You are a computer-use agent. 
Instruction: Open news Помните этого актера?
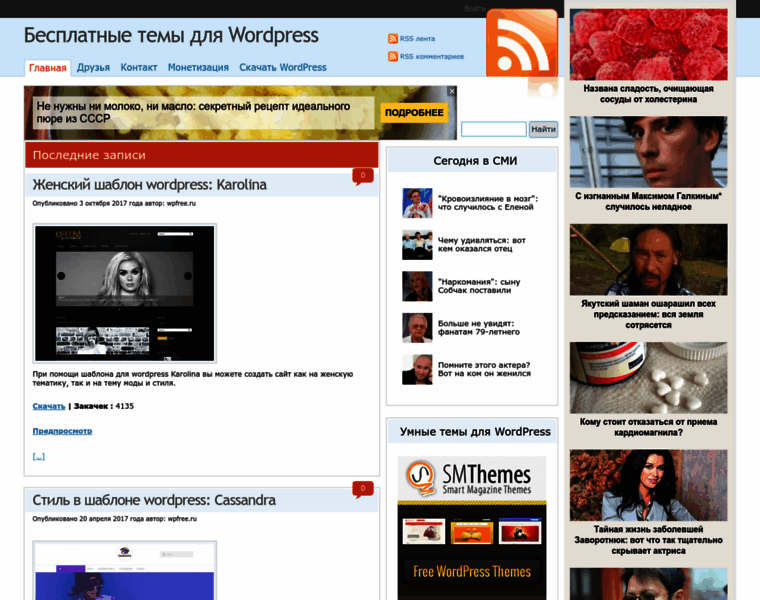pyautogui.click(x=484, y=369)
